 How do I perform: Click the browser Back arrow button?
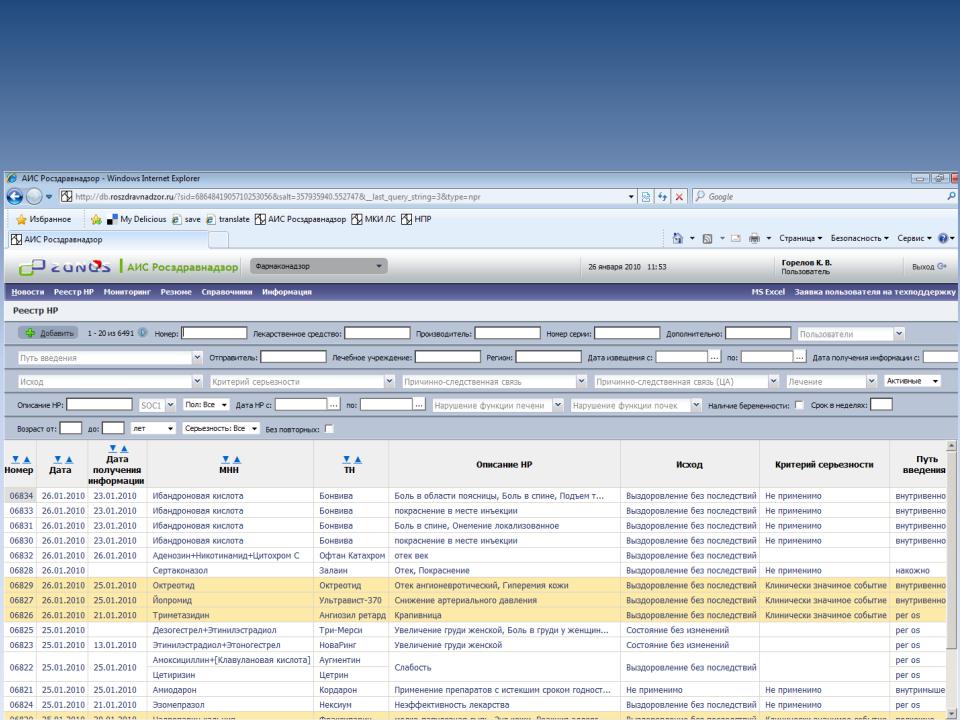tap(12, 196)
